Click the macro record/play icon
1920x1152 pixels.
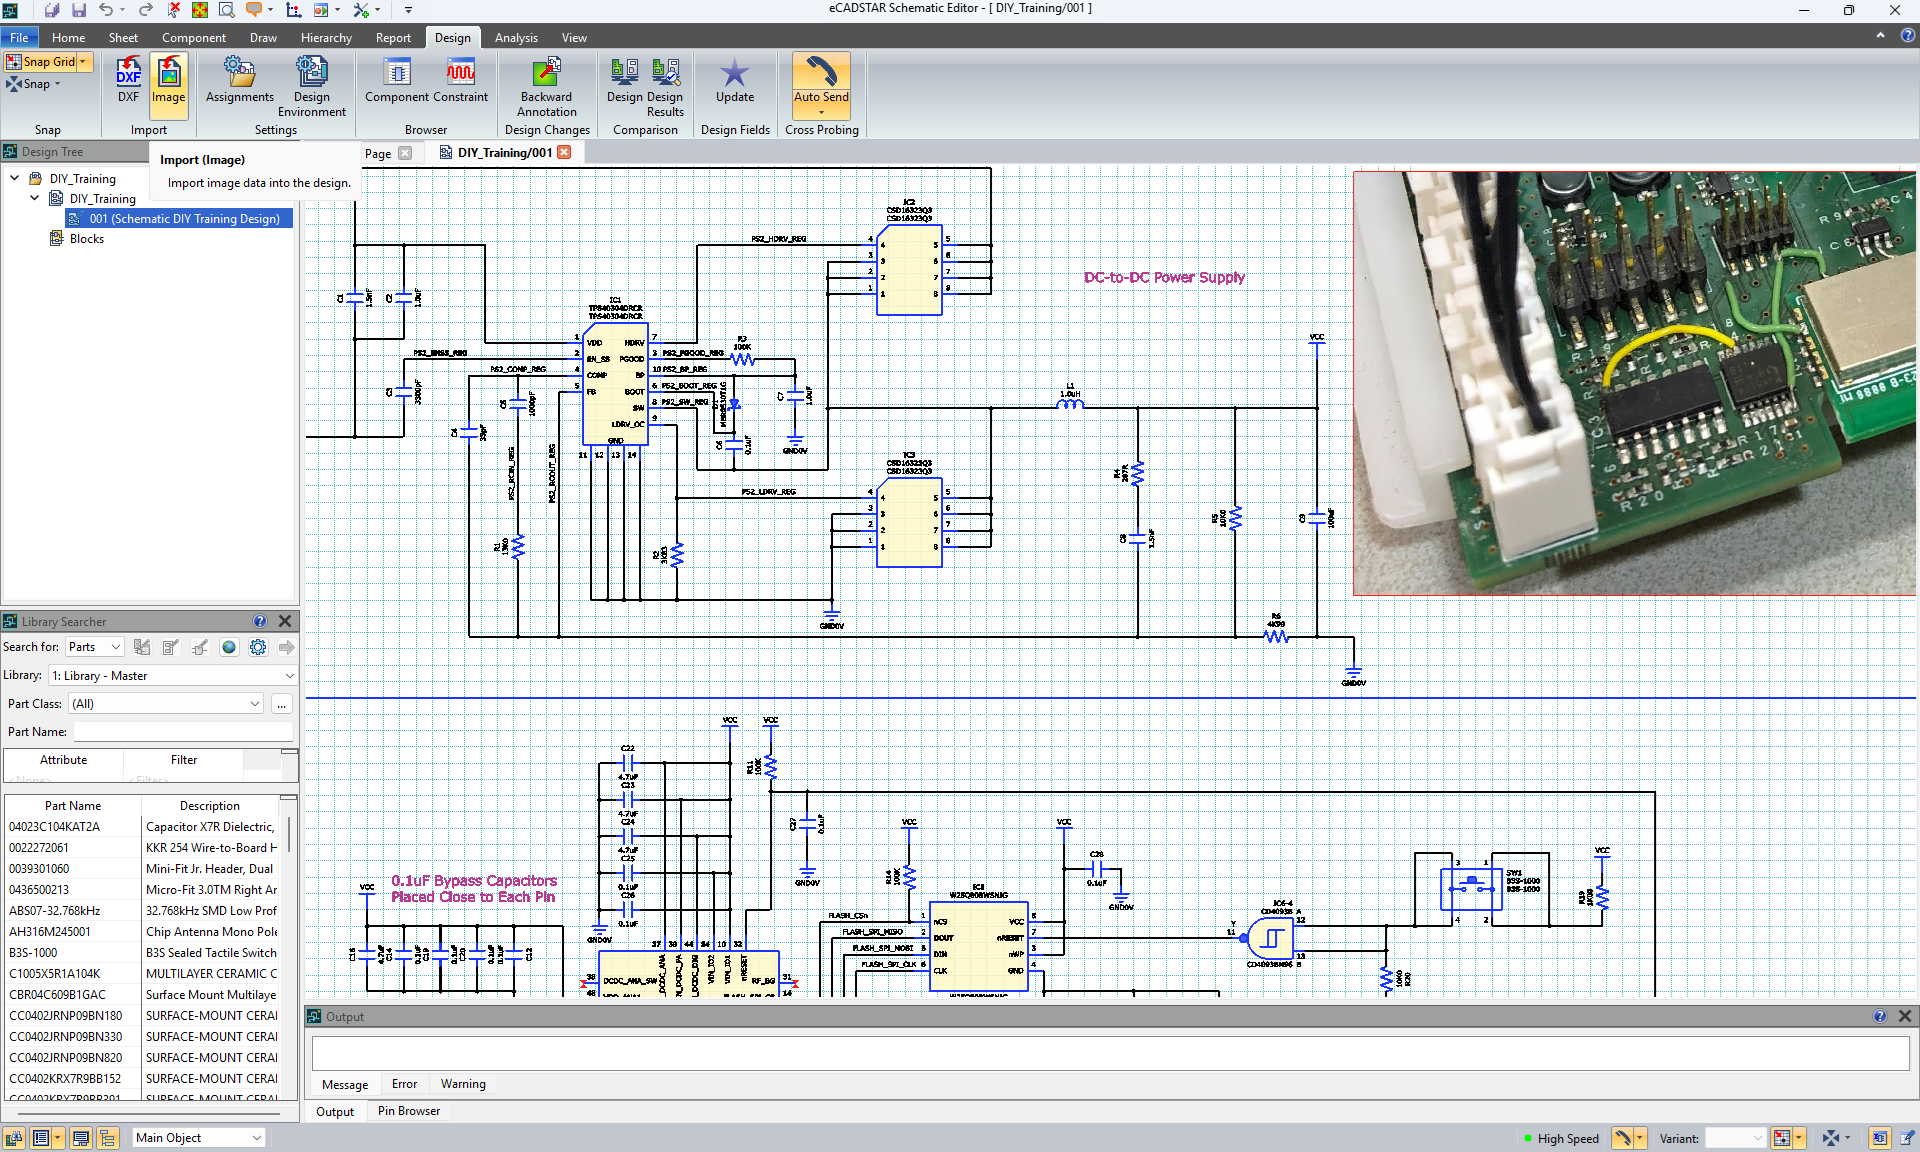321,10
